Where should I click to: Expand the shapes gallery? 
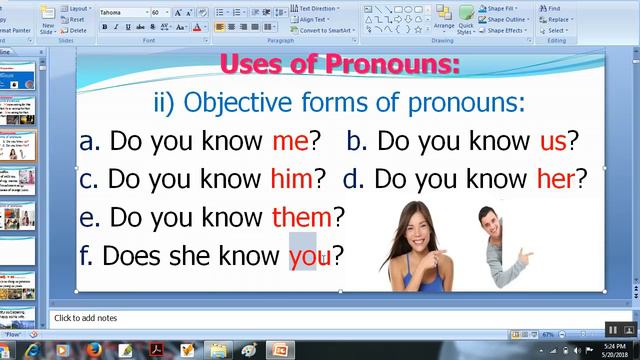428,29
